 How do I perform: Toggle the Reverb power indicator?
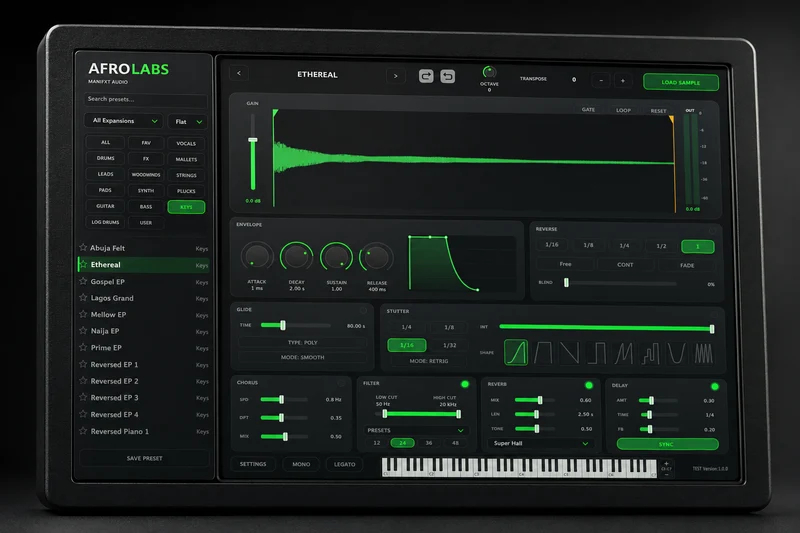coord(589,385)
